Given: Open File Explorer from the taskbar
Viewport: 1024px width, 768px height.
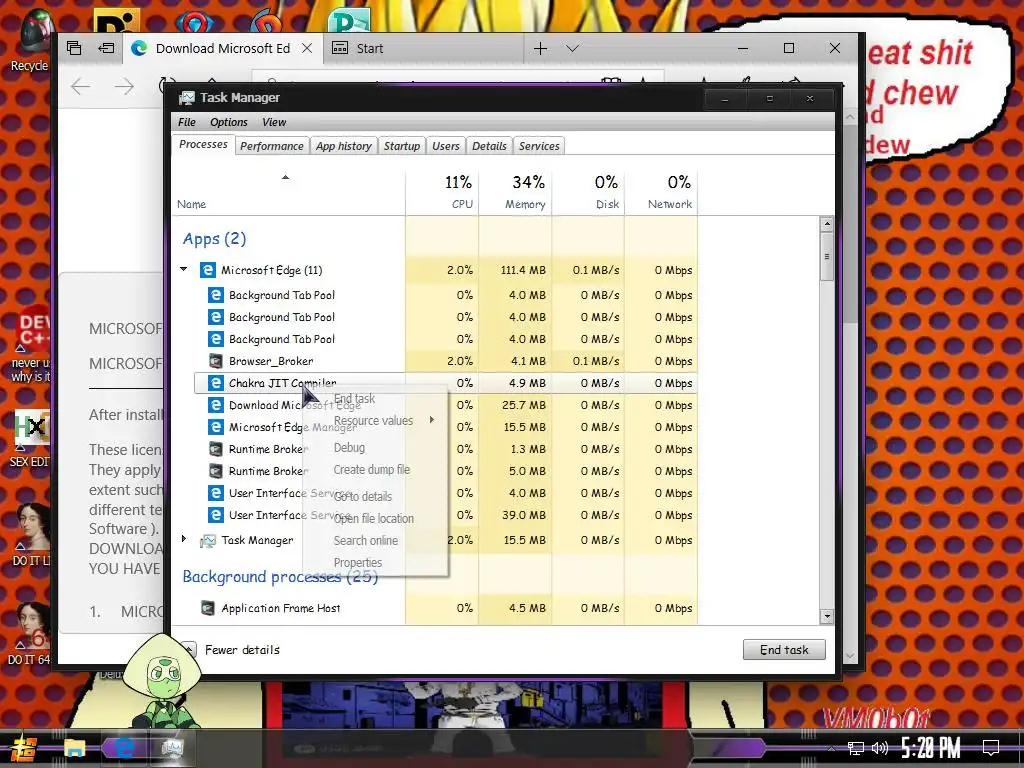Looking at the screenshot, I should coord(74,748).
